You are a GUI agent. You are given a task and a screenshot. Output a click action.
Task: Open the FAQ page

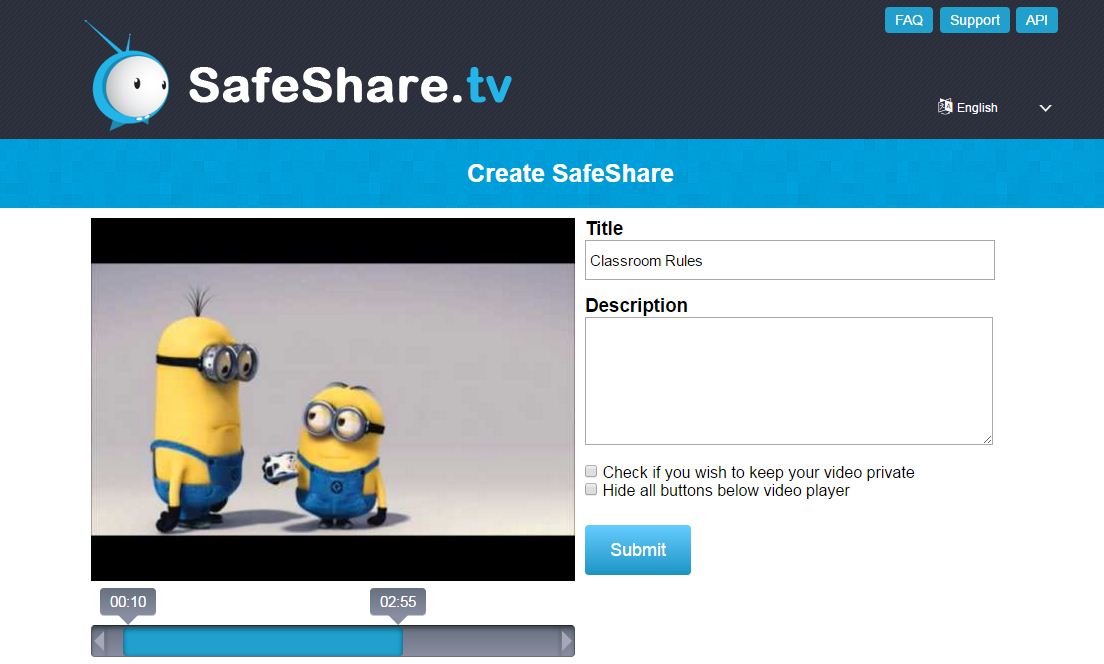point(908,20)
